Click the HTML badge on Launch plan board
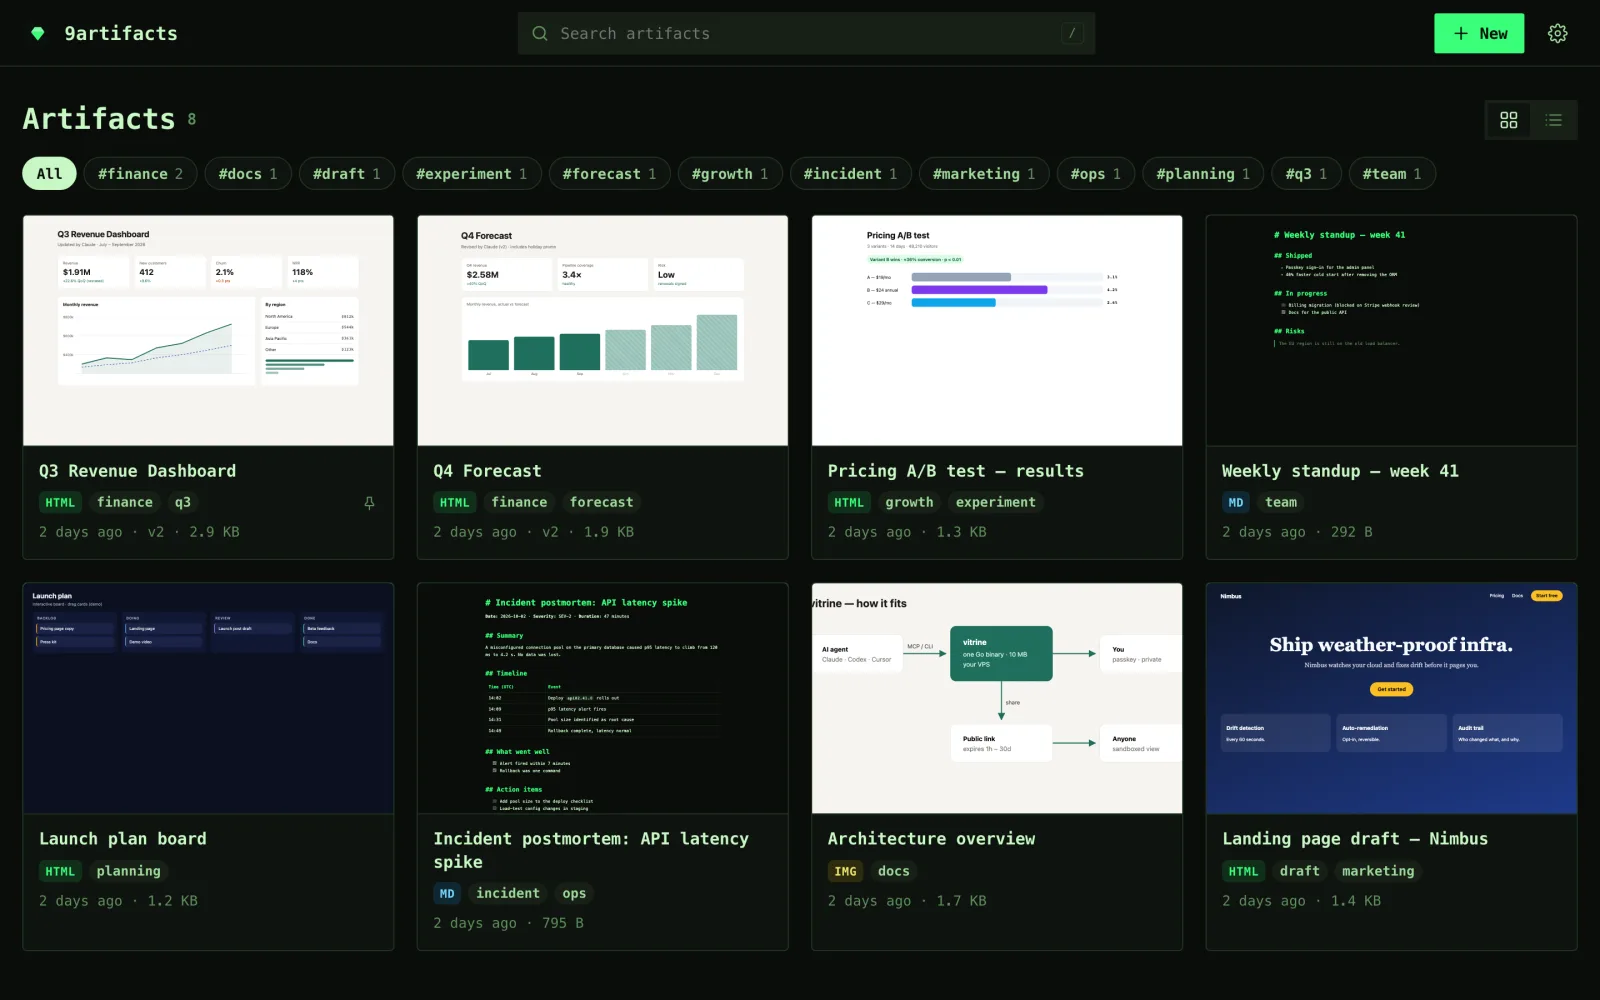This screenshot has height=1000, width=1600. click(60, 871)
